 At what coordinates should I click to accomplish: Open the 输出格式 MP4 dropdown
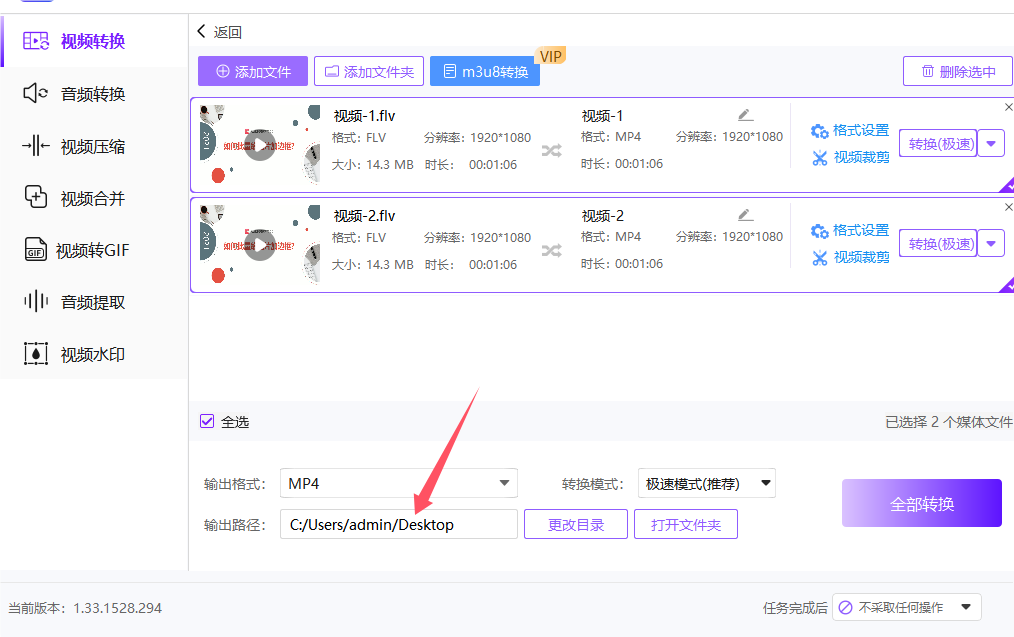point(398,483)
